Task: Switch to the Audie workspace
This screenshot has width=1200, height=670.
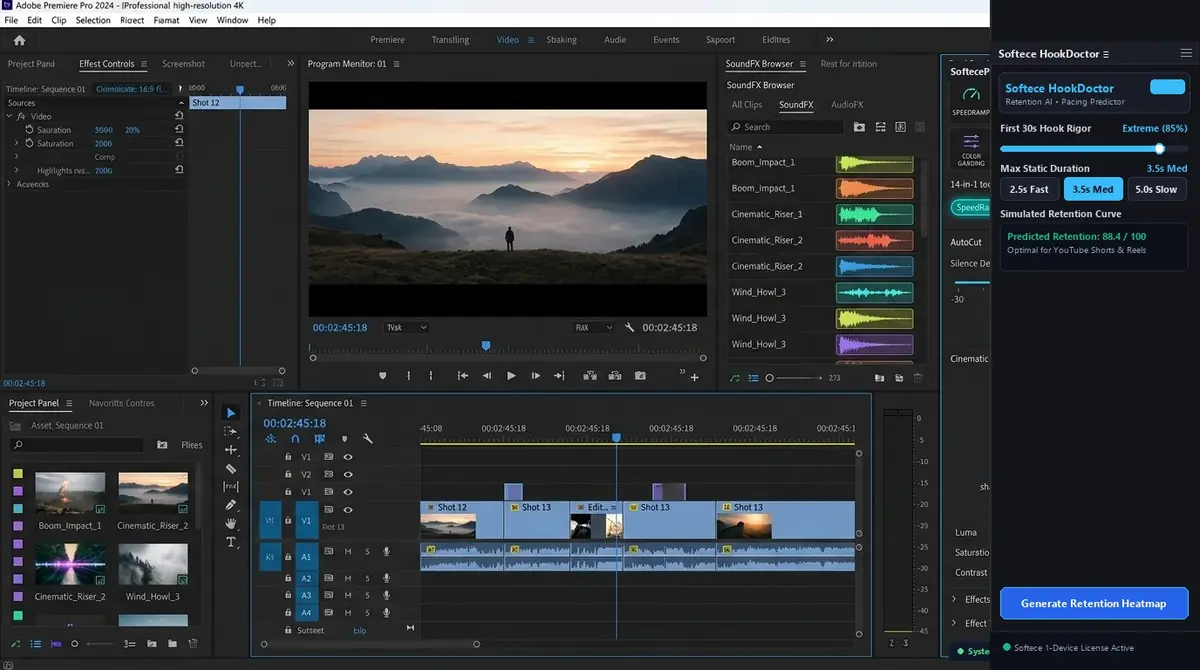Action: (x=615, y=40)
